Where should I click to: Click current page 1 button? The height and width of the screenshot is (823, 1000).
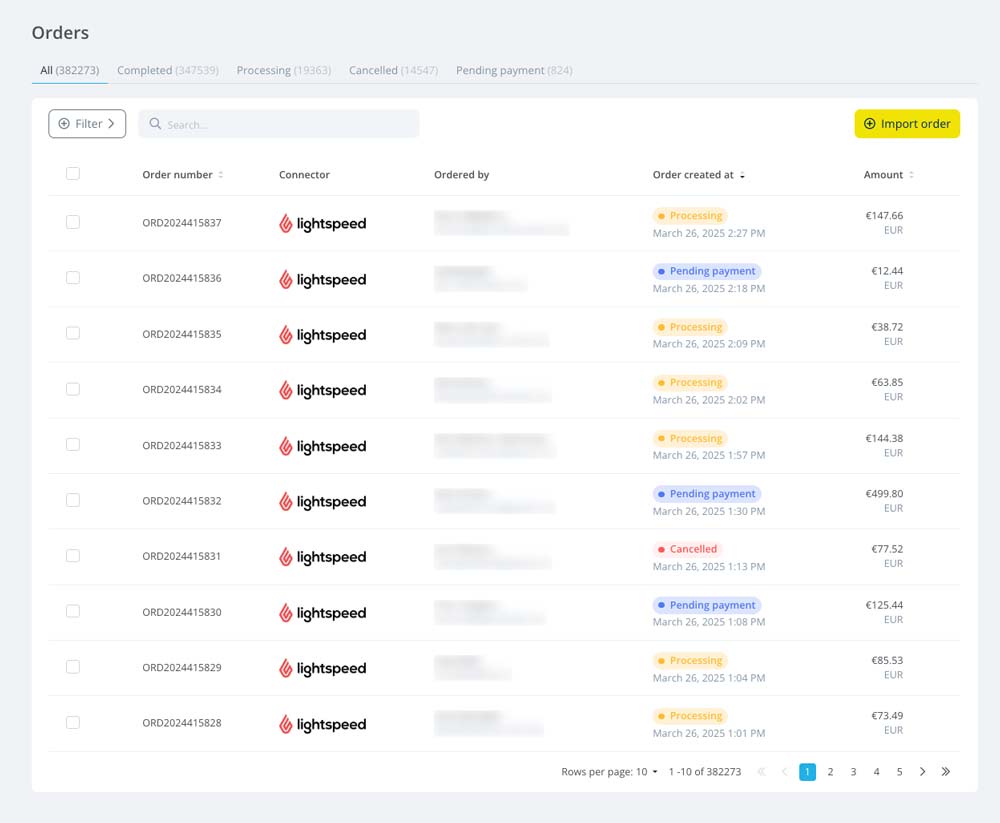807,772
